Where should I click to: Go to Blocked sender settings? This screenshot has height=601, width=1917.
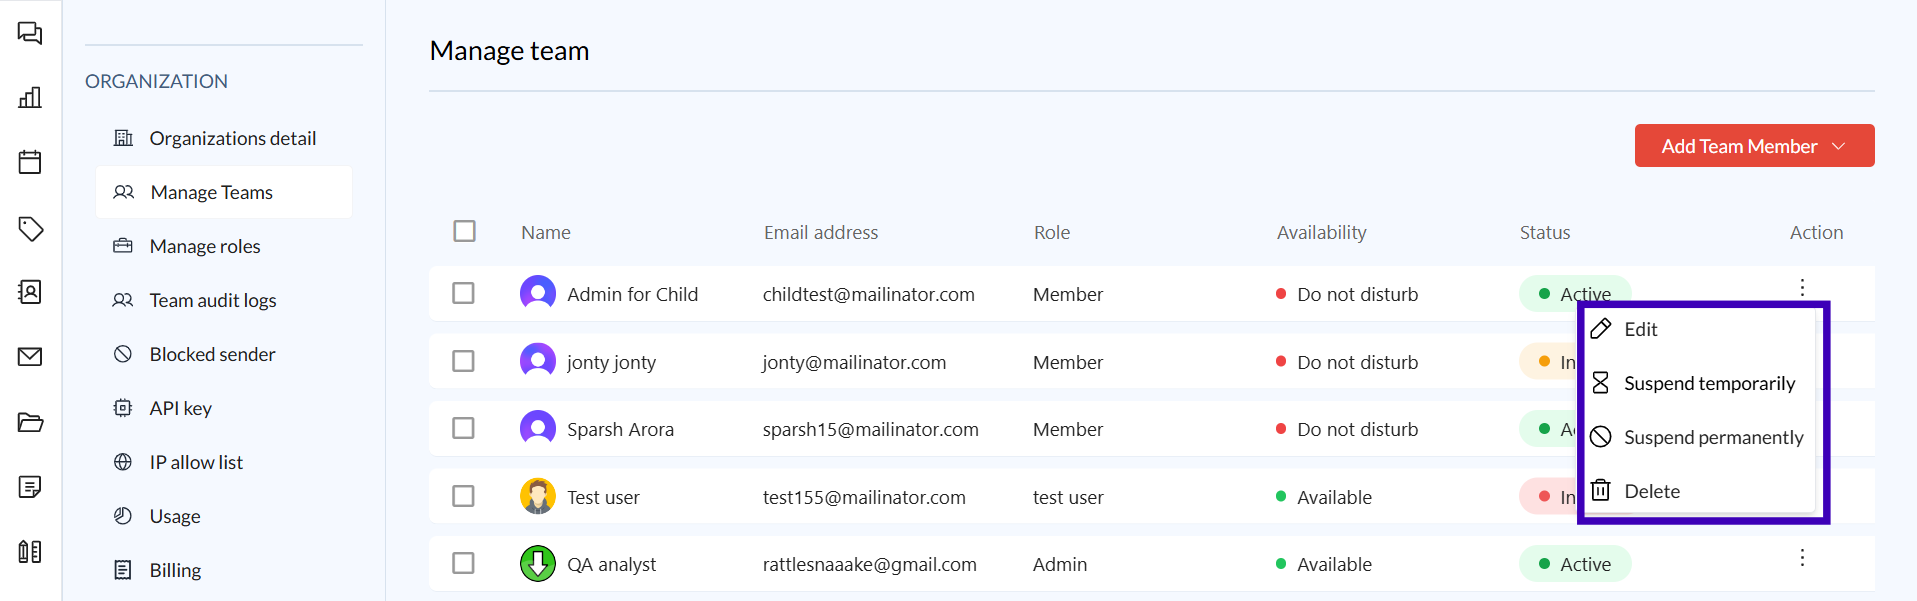pyautogui.click(x=212, y=354)
